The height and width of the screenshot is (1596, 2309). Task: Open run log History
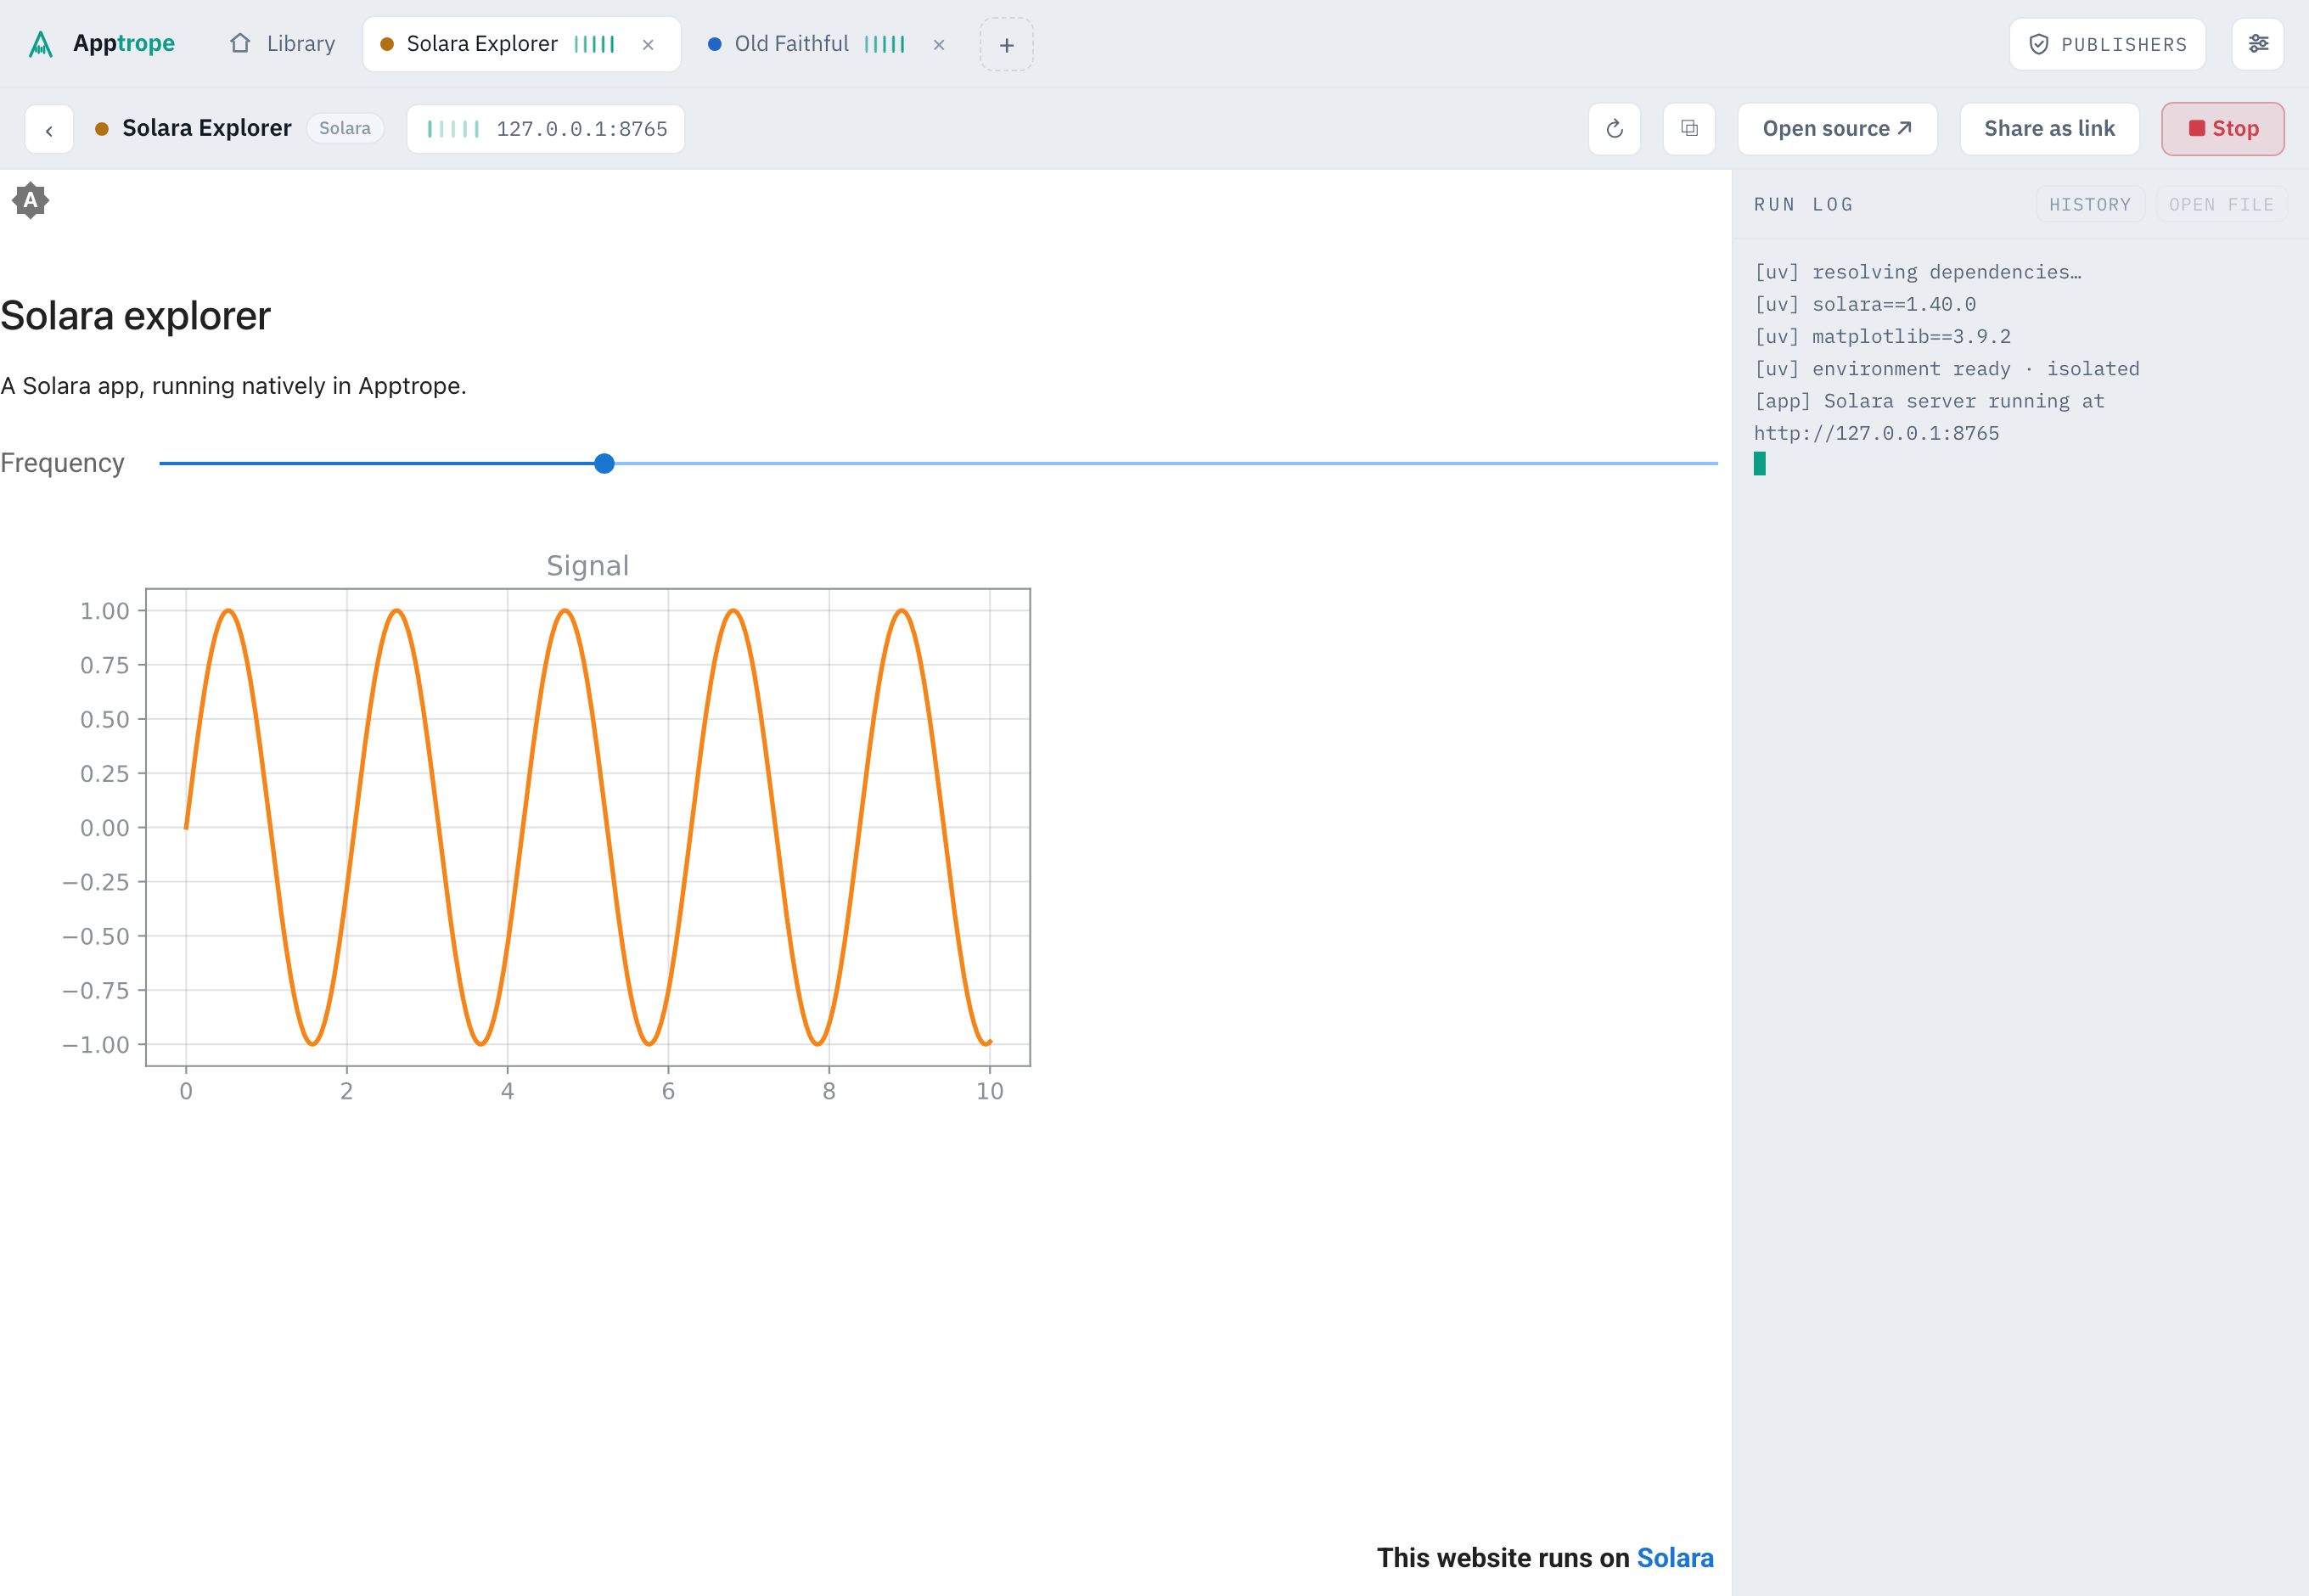click(2089, 204)
